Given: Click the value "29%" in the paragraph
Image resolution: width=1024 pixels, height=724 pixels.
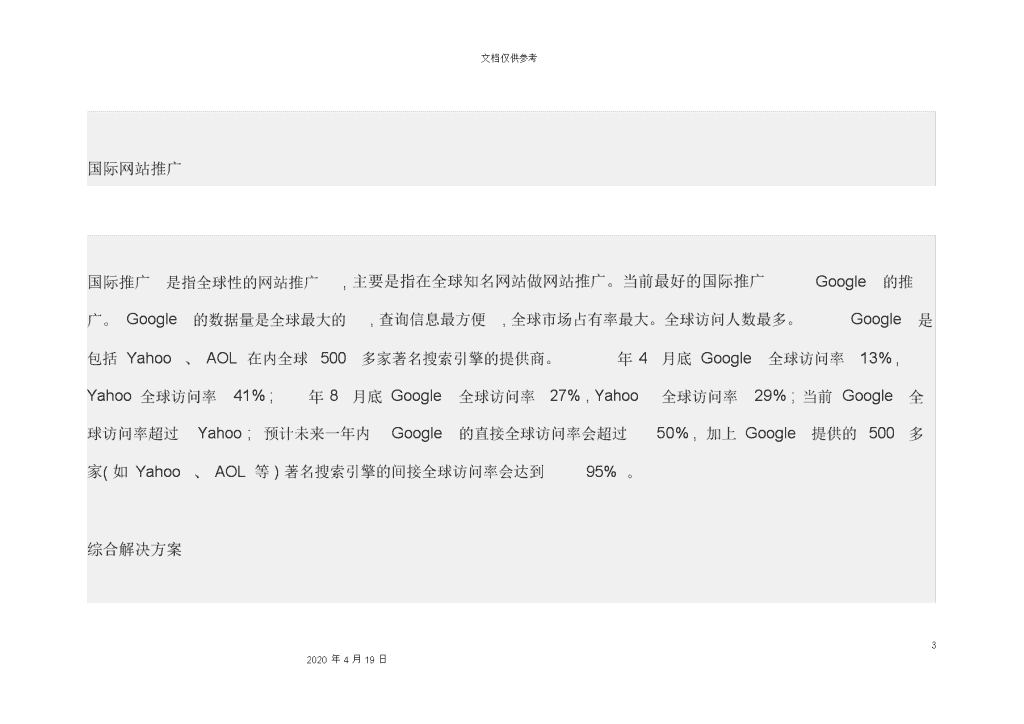Looking at the screenshot, I should (770, 396).
